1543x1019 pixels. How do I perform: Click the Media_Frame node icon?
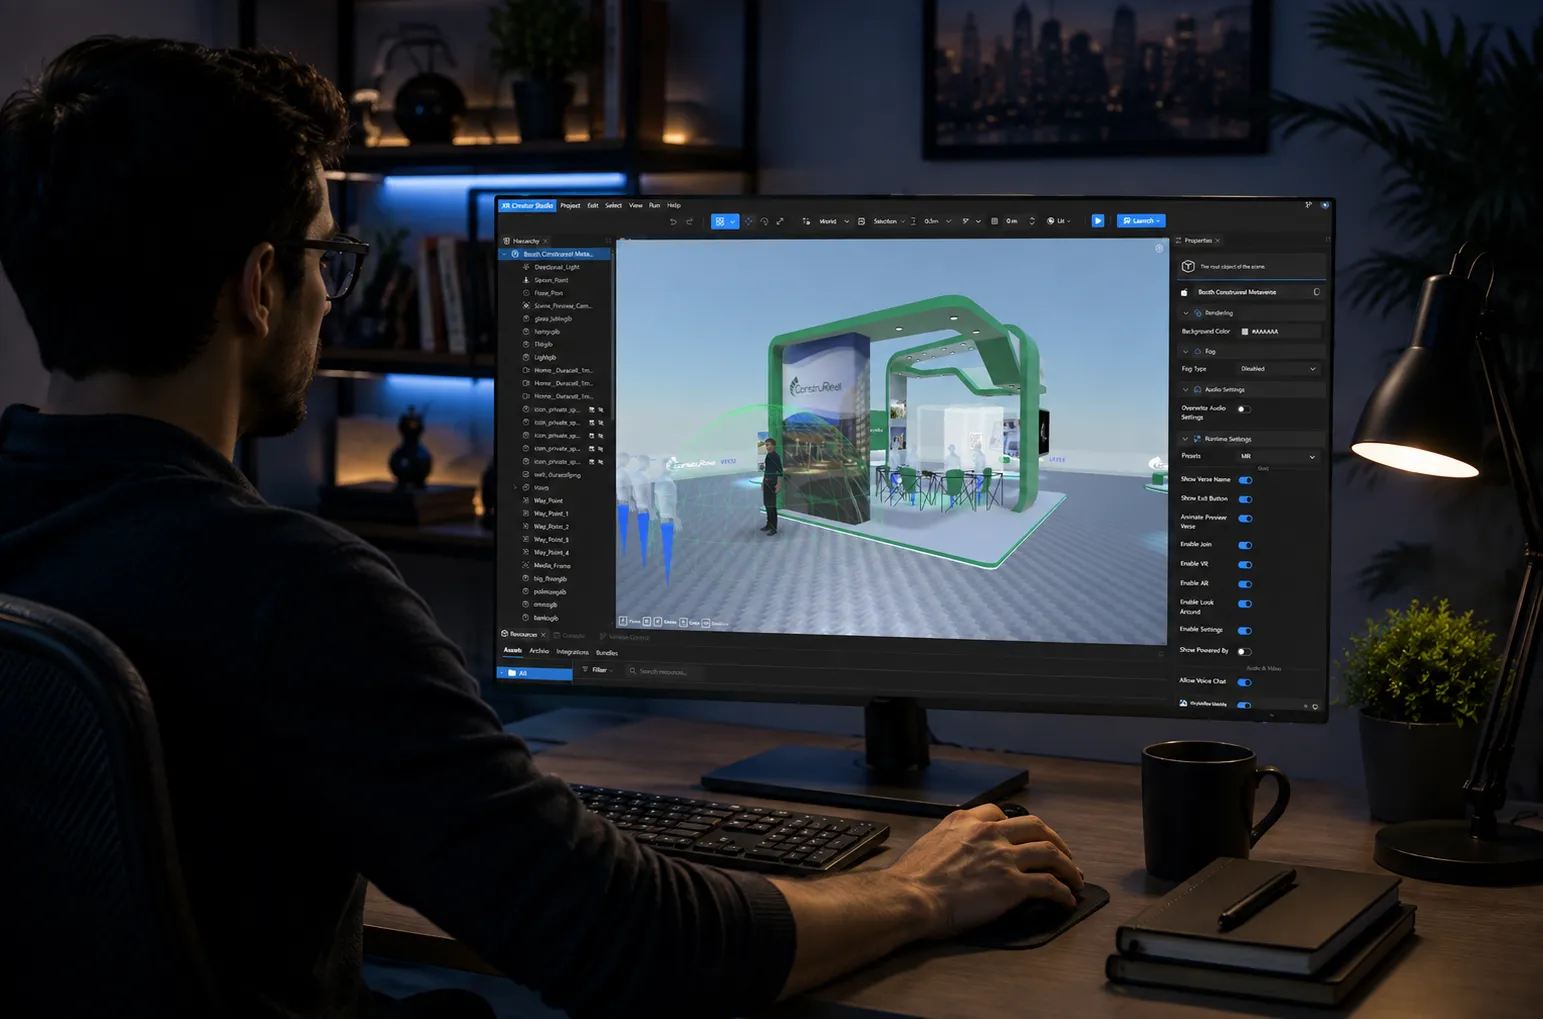pyautogui.click(x=526, y=565)
